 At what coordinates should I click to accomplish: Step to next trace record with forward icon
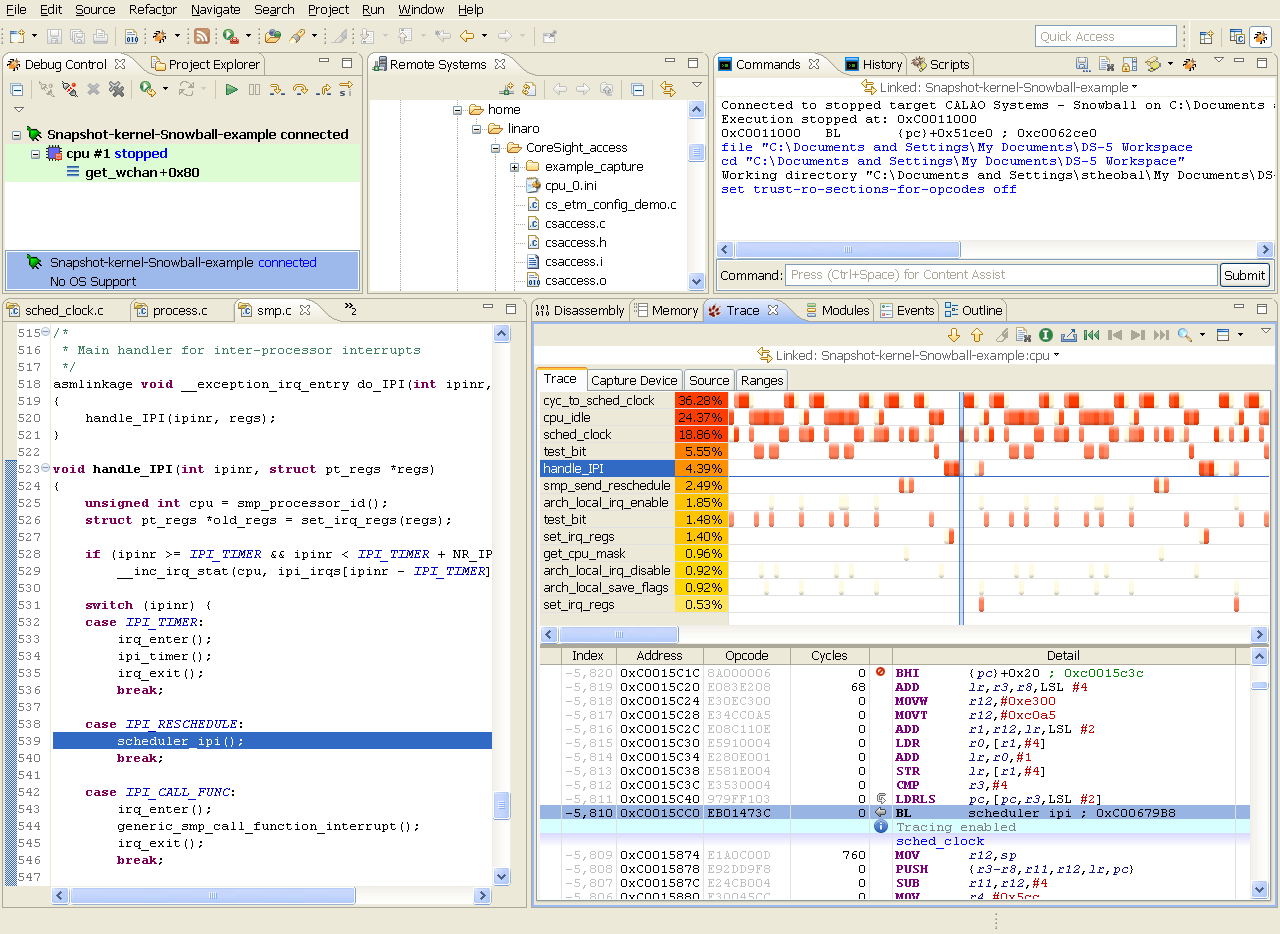tap(1137, 335)
